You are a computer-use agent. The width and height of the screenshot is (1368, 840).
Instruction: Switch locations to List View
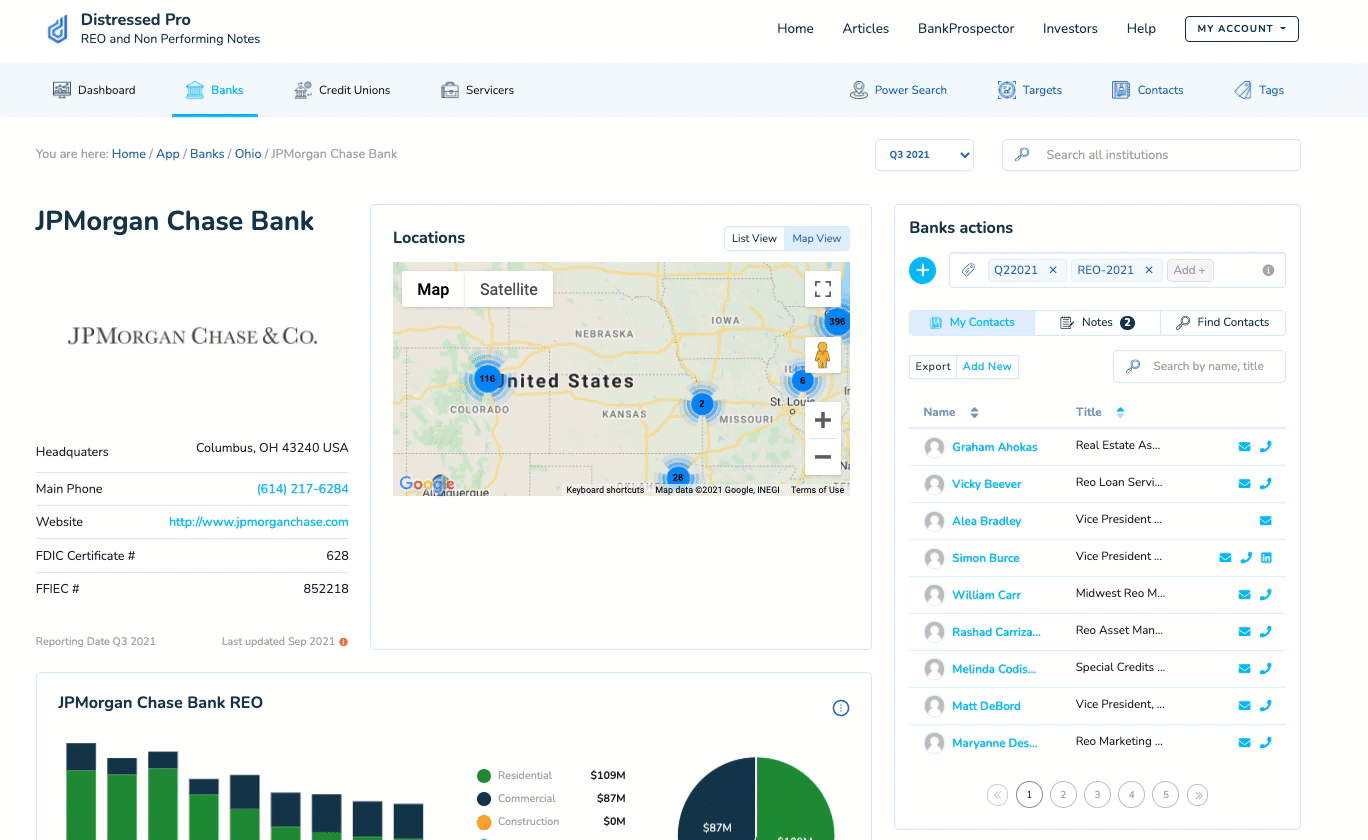click(754, 239)
